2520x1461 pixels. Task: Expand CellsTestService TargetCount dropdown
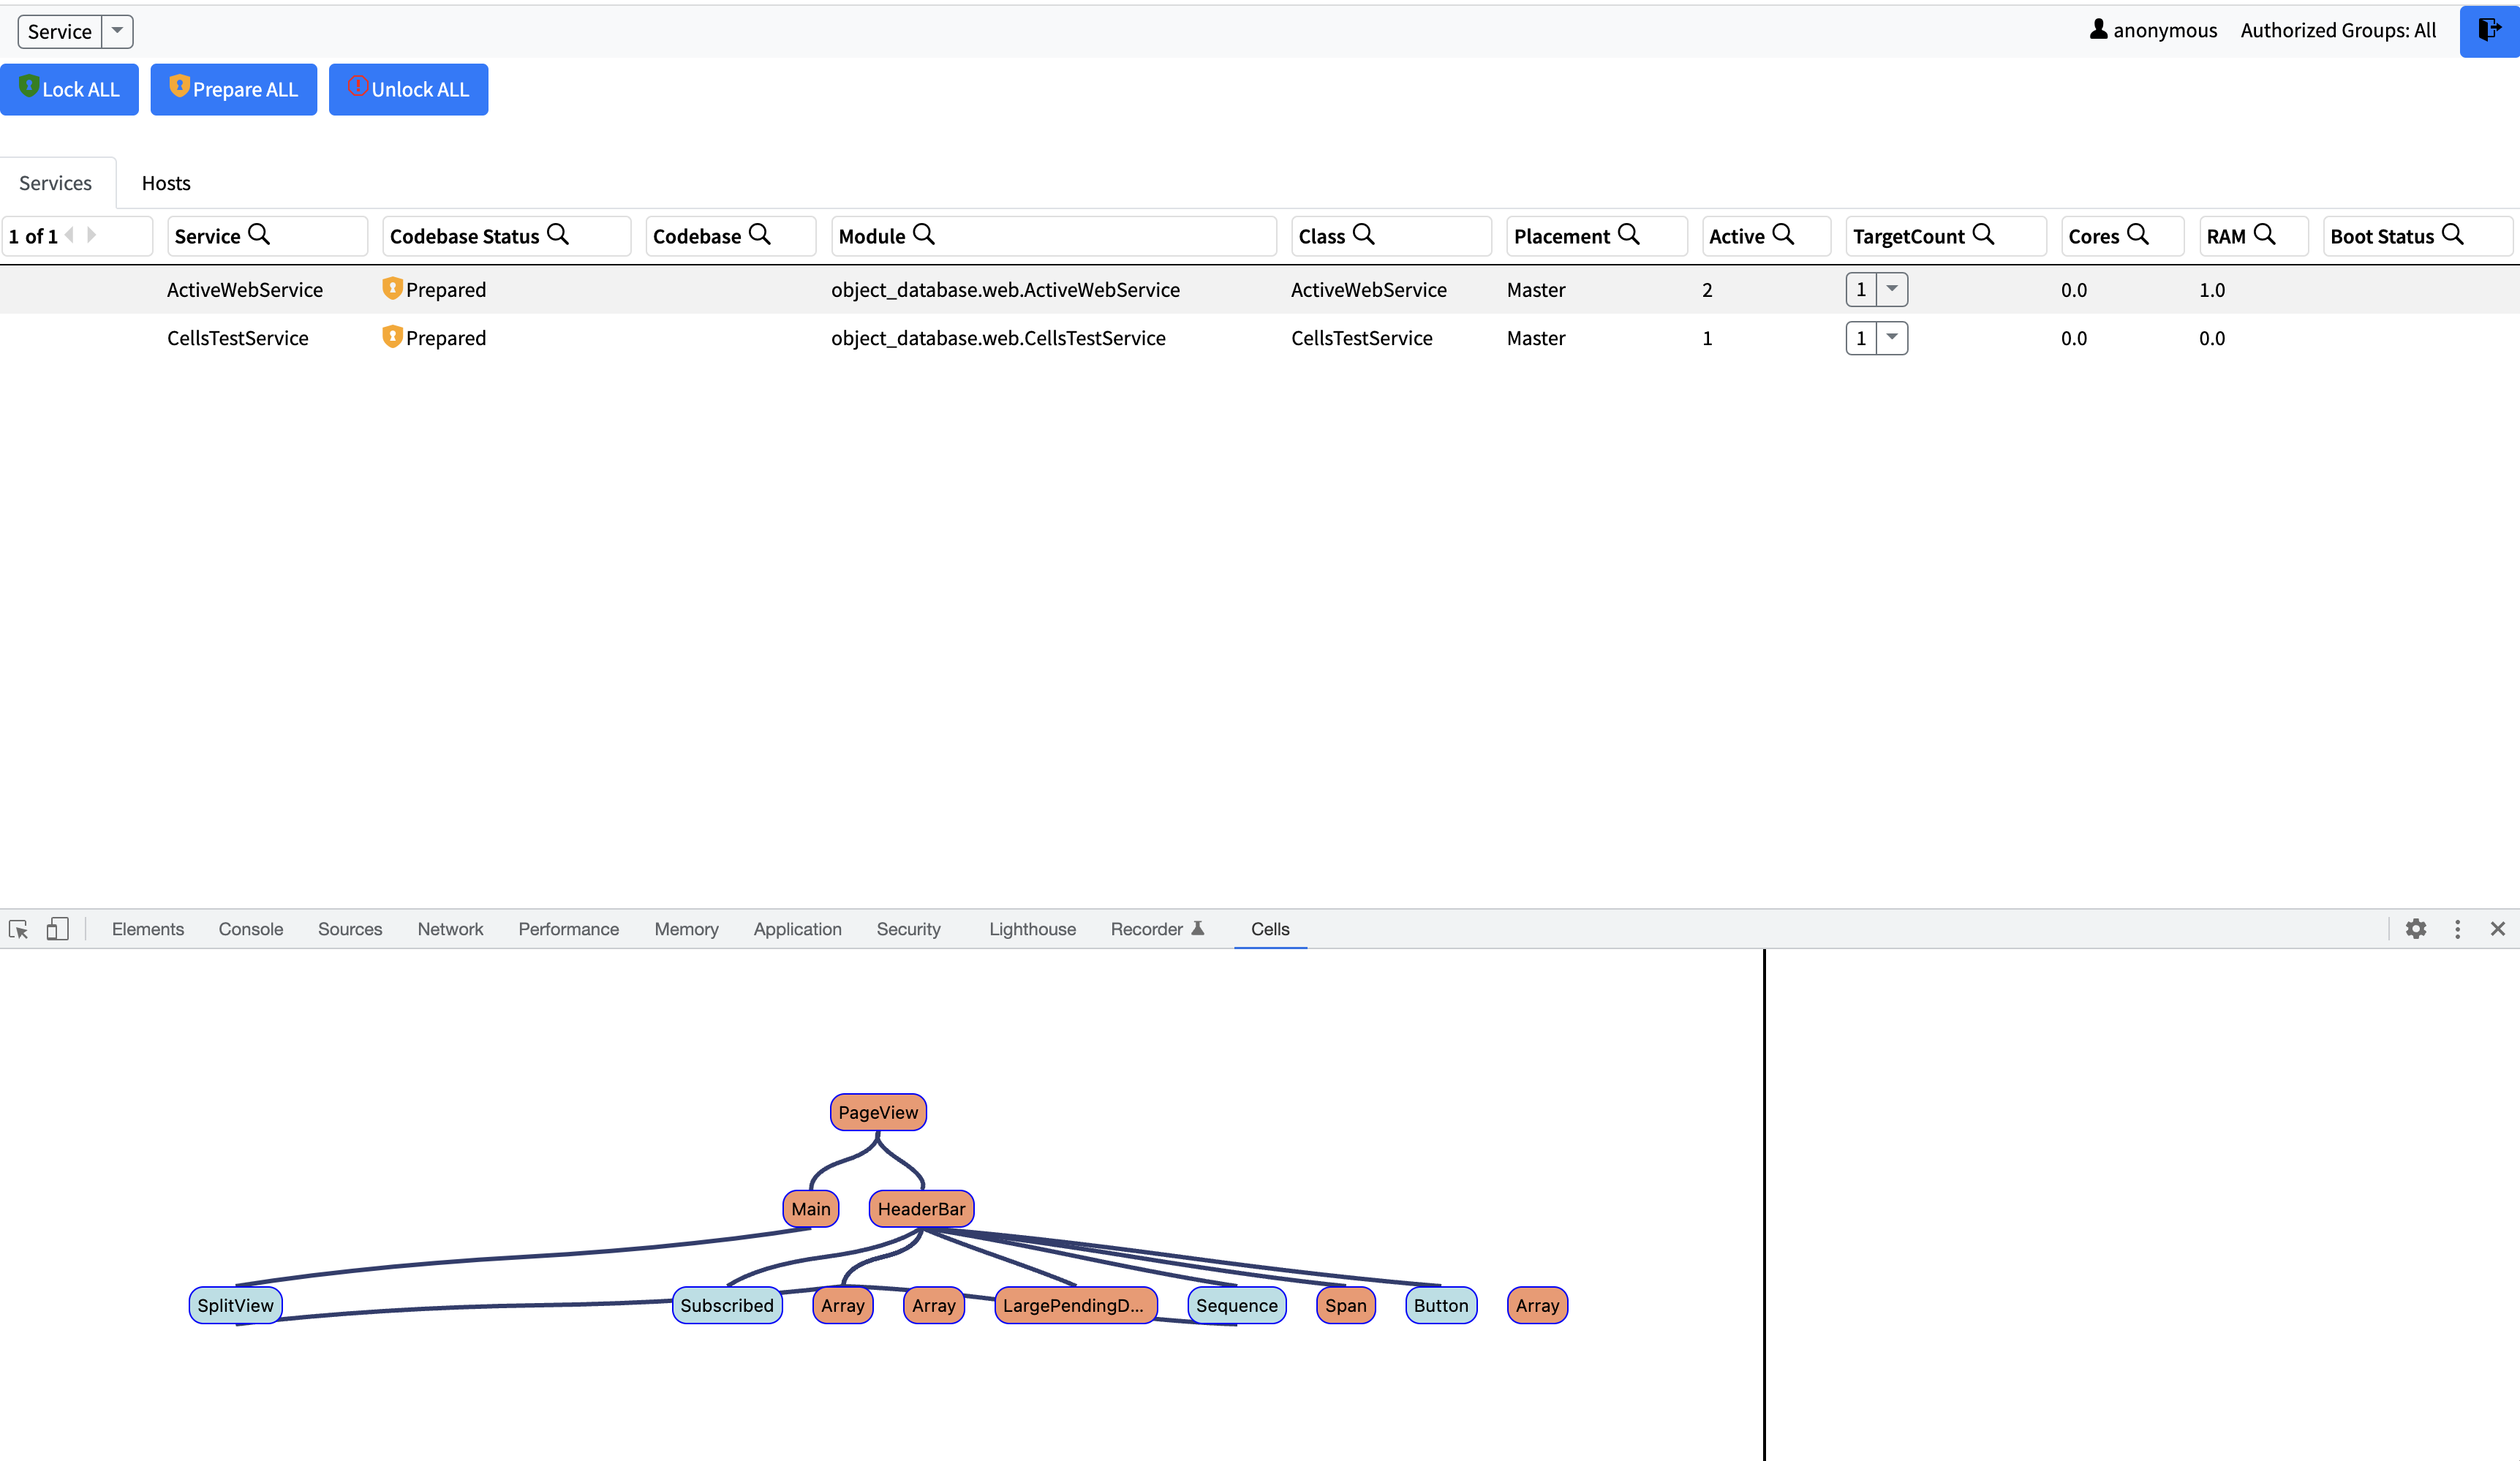(1891, 338)
